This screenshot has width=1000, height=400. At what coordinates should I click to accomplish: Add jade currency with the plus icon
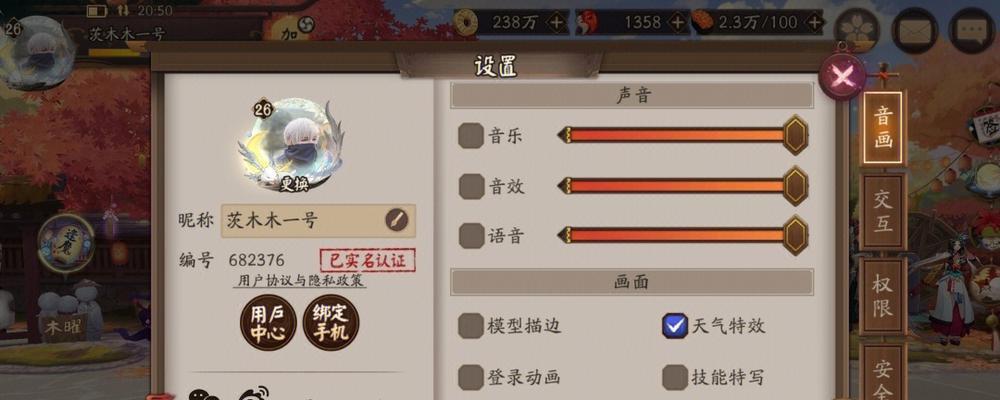(678, 23)
